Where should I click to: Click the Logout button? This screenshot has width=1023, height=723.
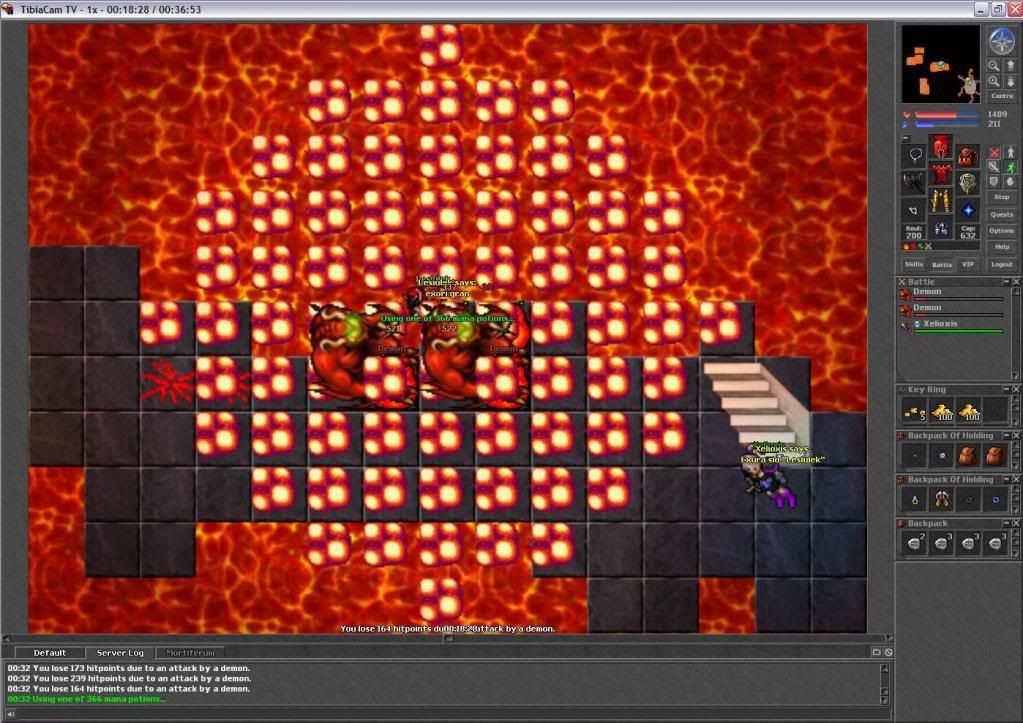(x=1001, y=264)
